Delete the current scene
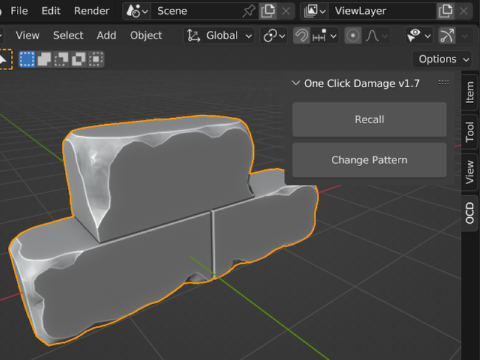Viewport: 480px width, 360px height. tap(286, 11)
